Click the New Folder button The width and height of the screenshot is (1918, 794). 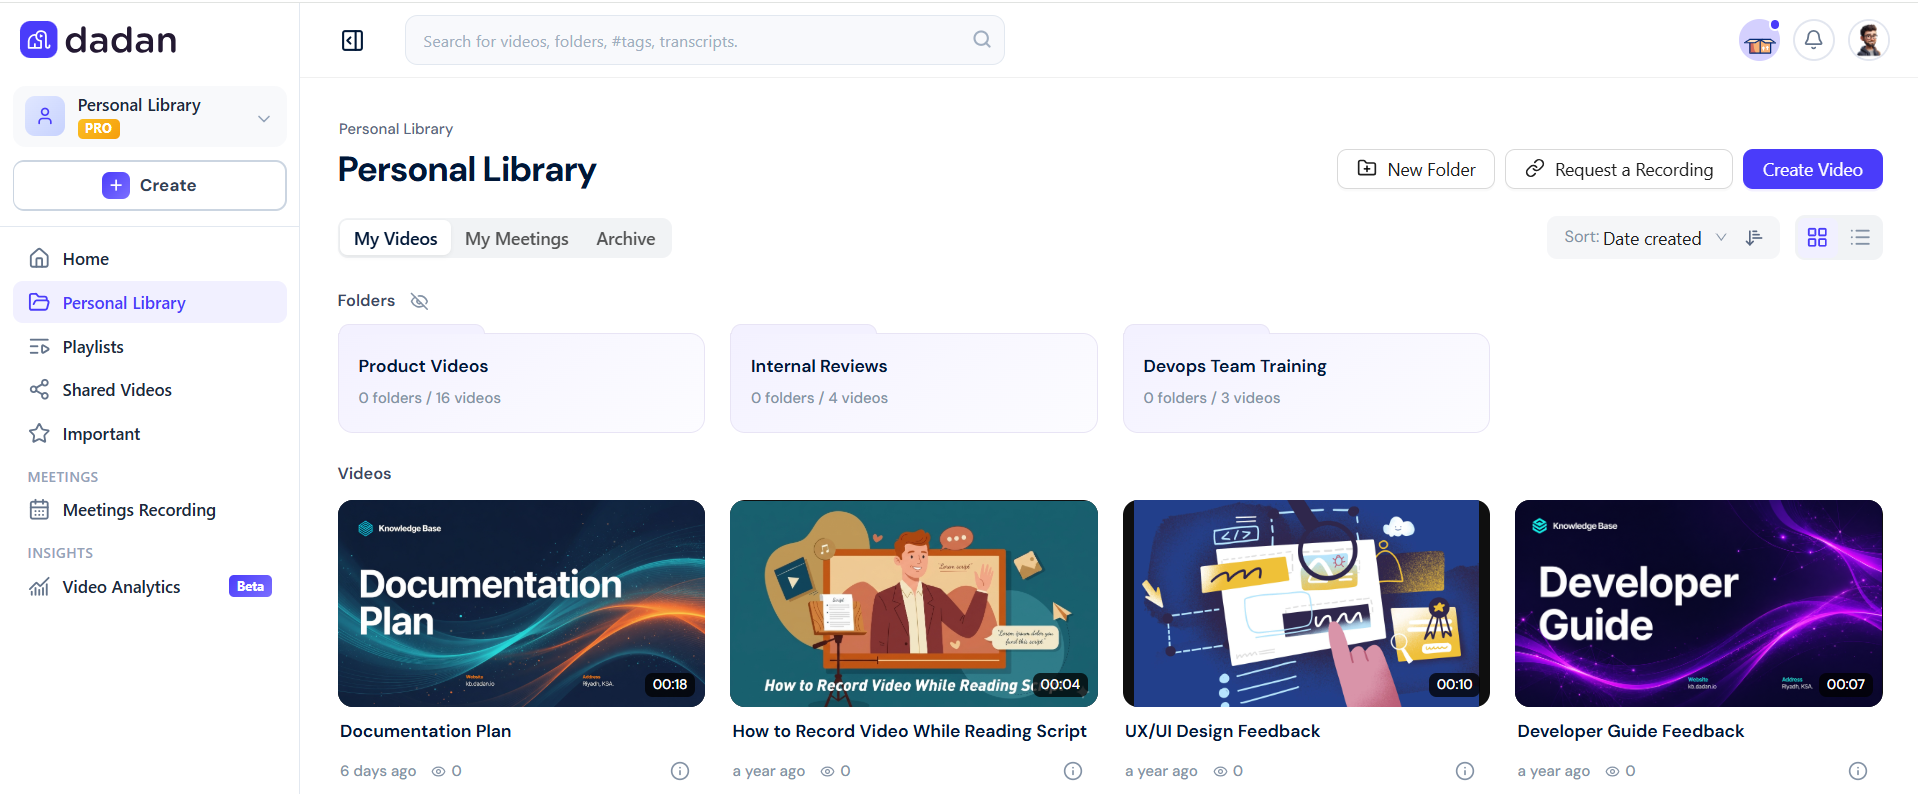pos(1415,169)
